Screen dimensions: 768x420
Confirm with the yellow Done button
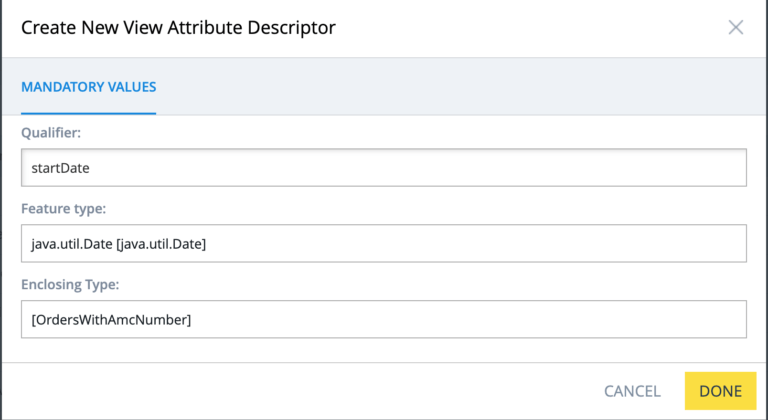[720, 391]
